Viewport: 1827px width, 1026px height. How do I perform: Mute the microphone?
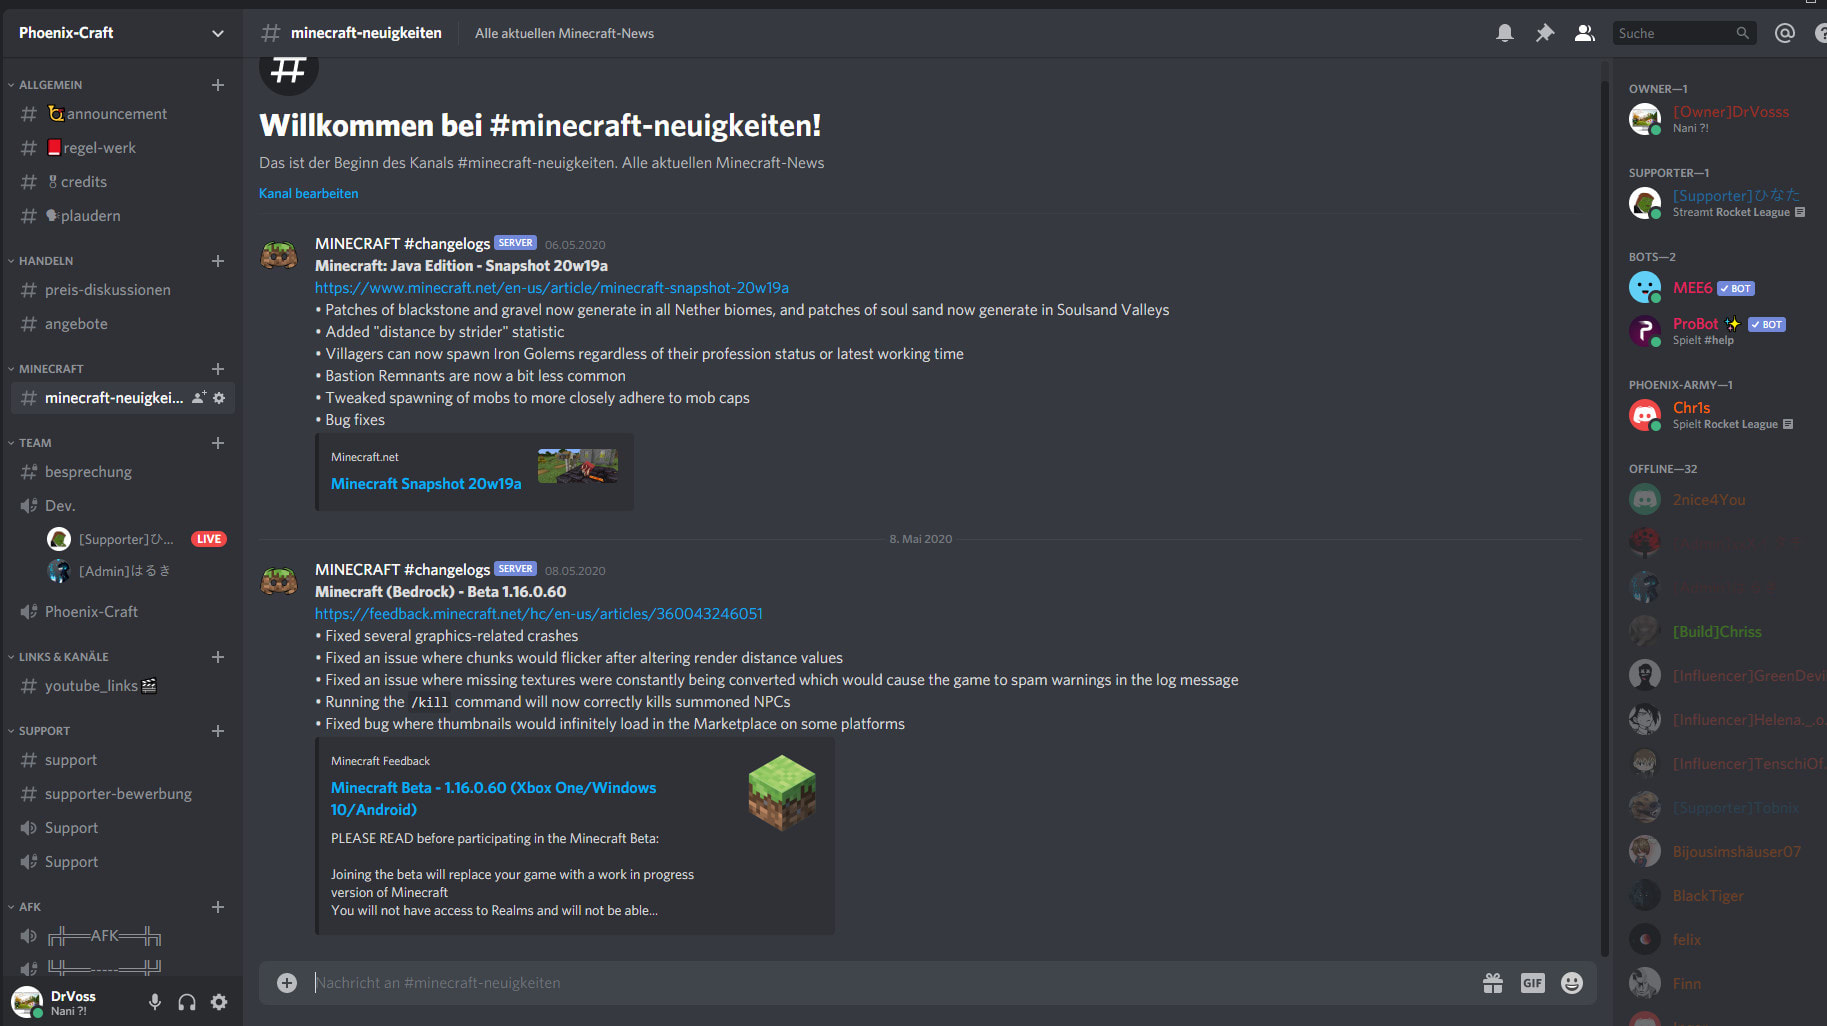tap(155, 1001)
